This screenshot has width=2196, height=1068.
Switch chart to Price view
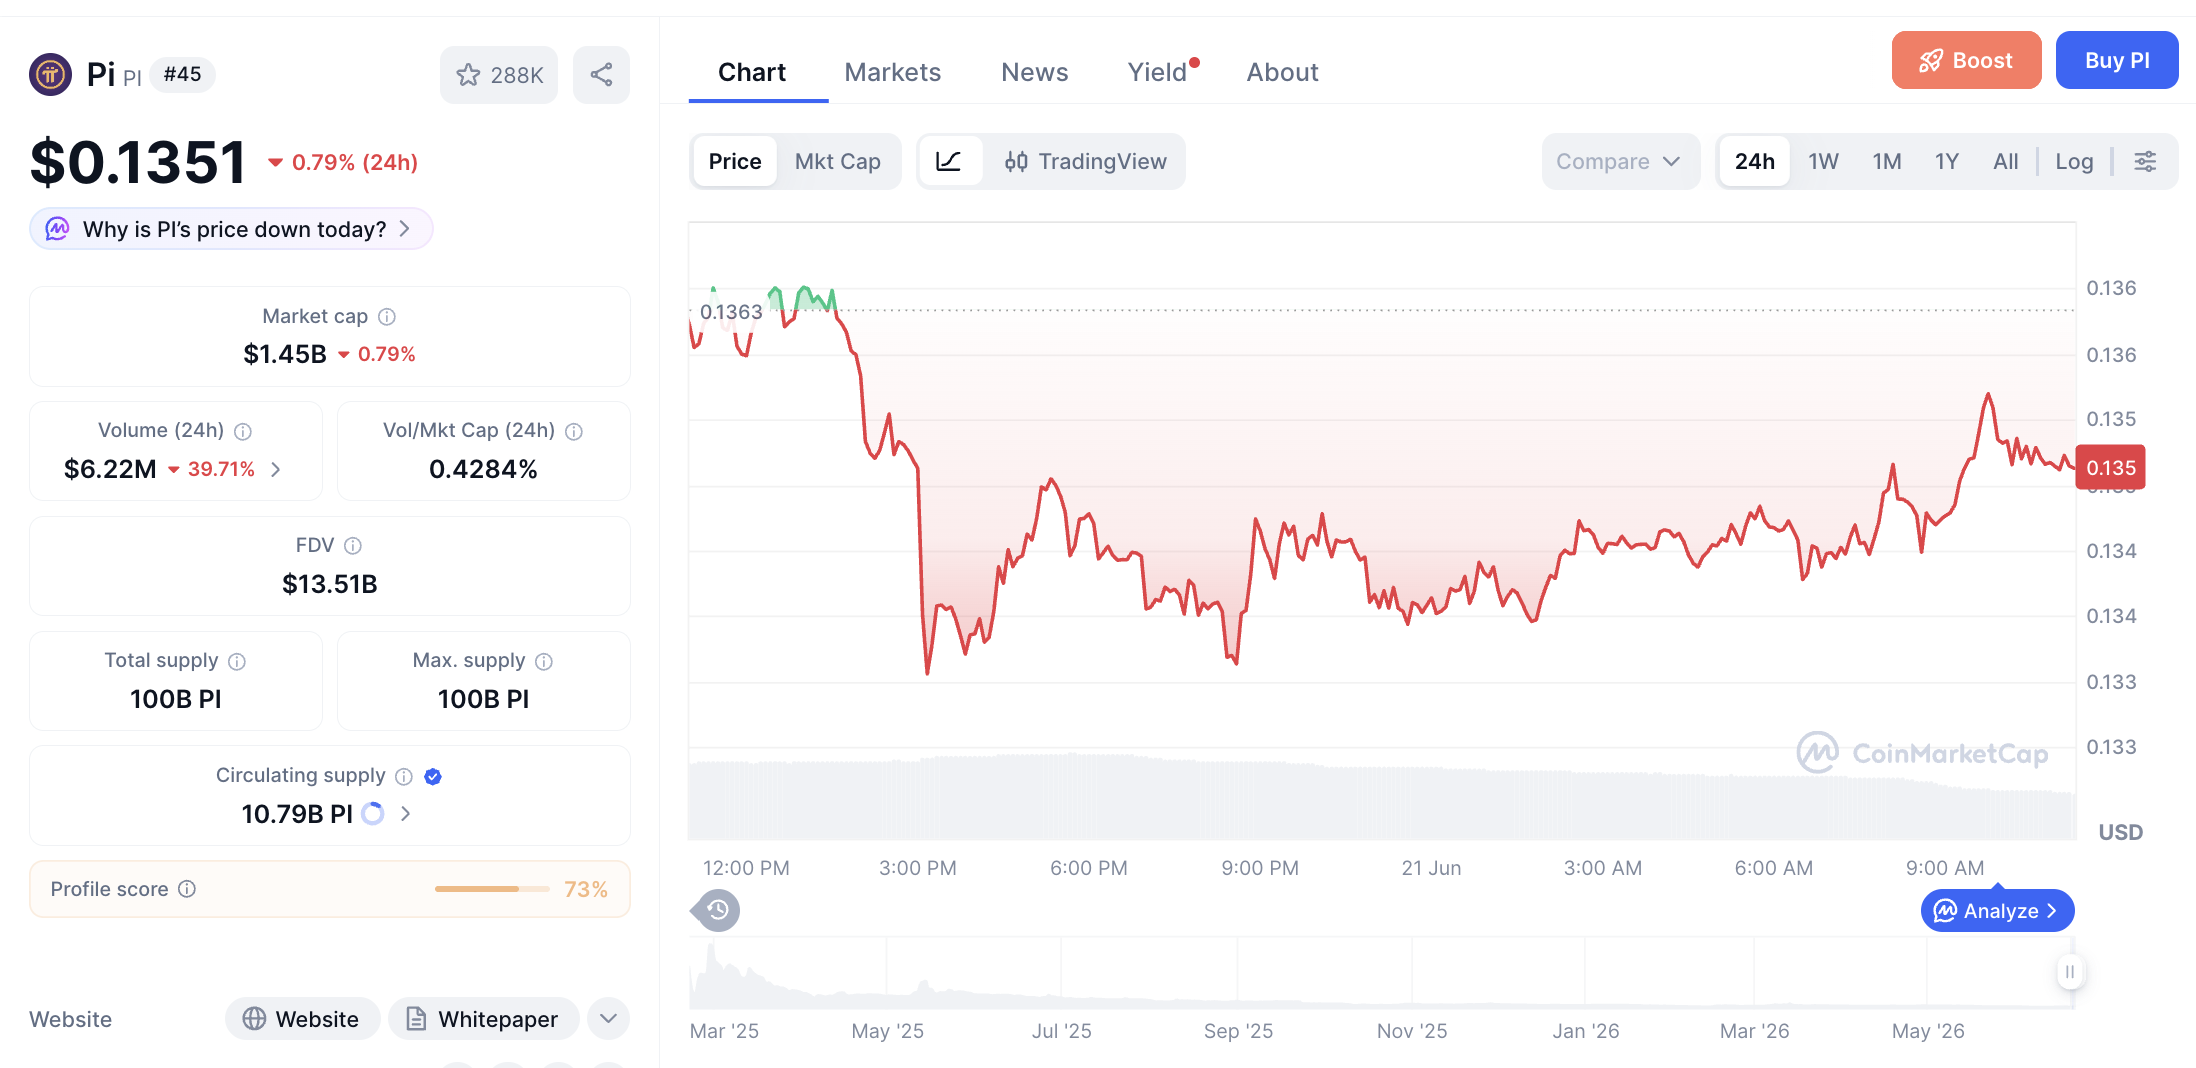[735, 161]
